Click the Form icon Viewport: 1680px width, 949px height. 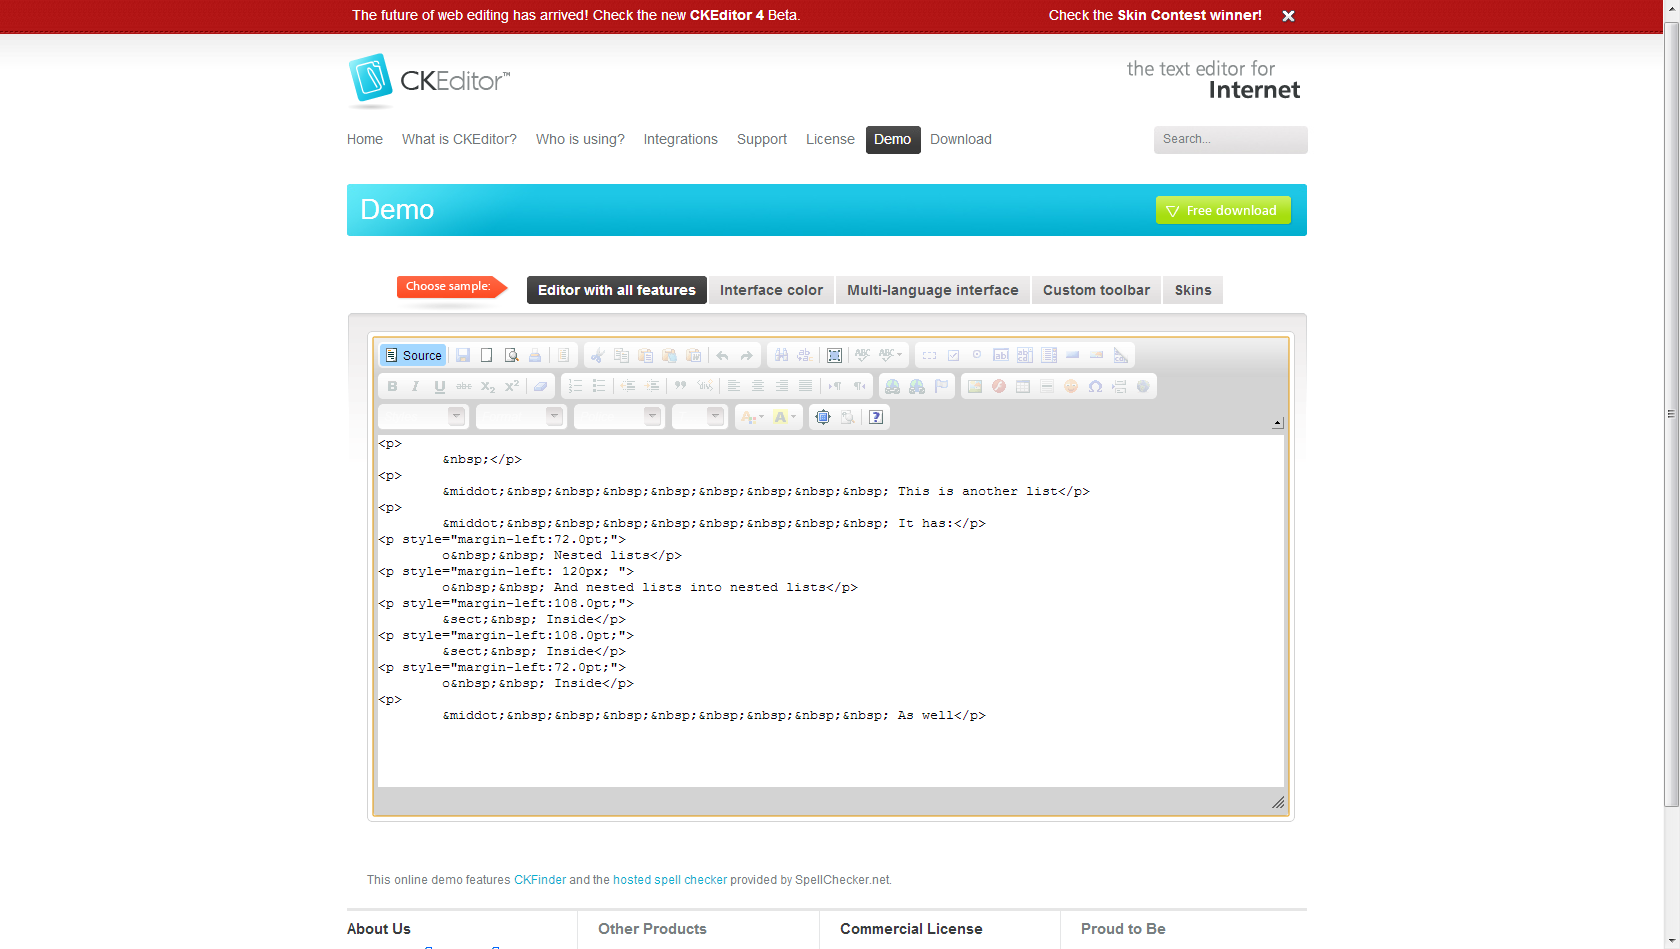[929, 355]
